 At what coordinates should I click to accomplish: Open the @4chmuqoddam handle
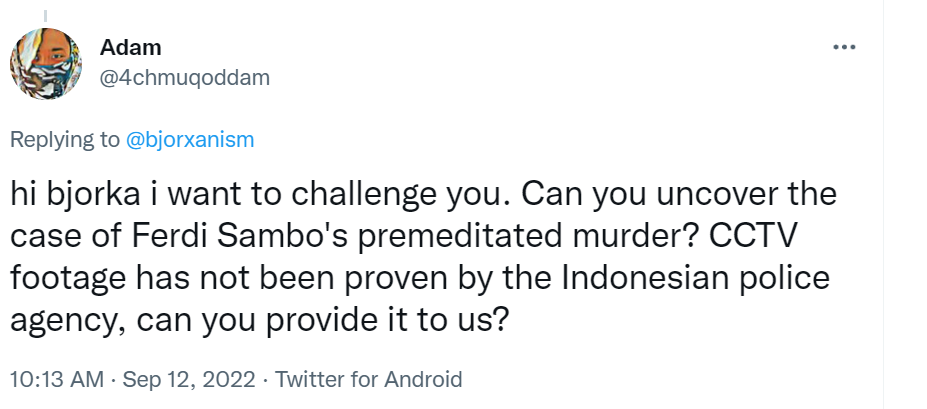tap(186, 77)
